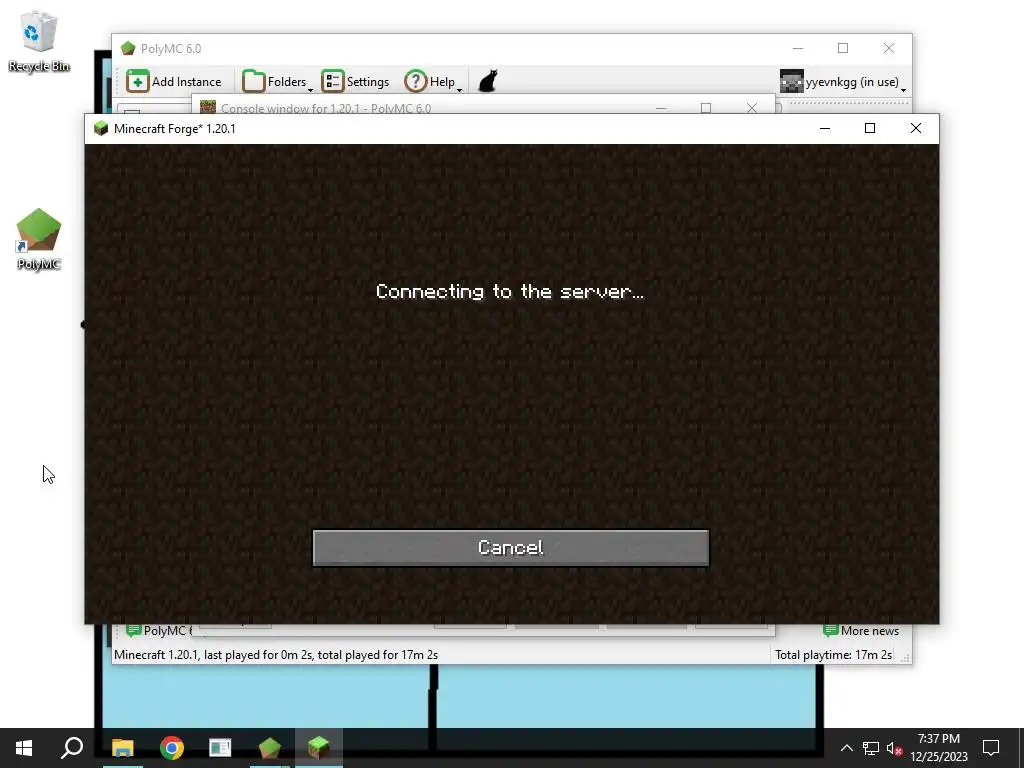Screen dimensions: 1024x768
Task: Click the black cat icon in PolyMC toolbar
Action: point(488,82)
